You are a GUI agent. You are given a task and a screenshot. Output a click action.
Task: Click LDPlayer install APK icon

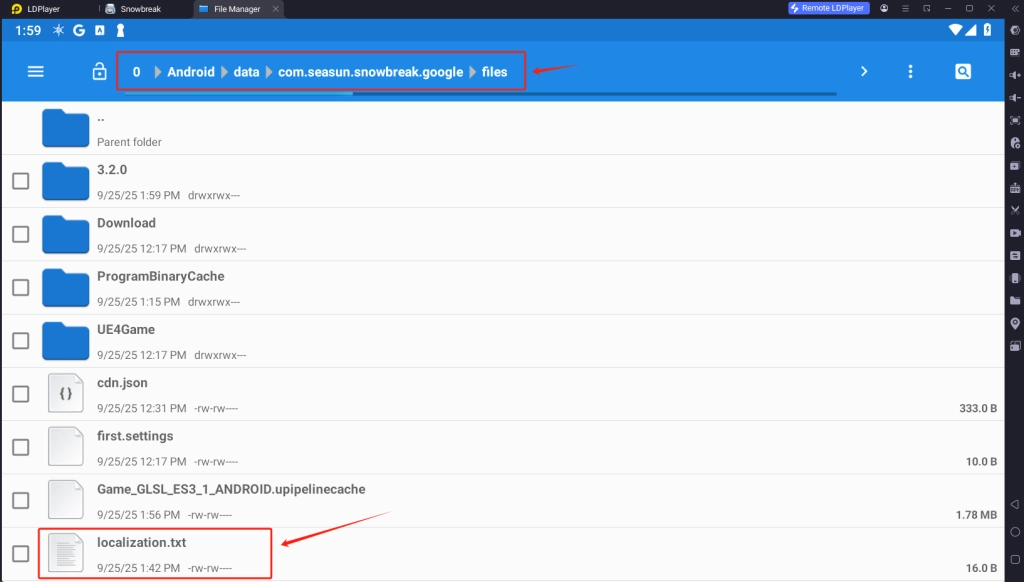point(1014,188)
